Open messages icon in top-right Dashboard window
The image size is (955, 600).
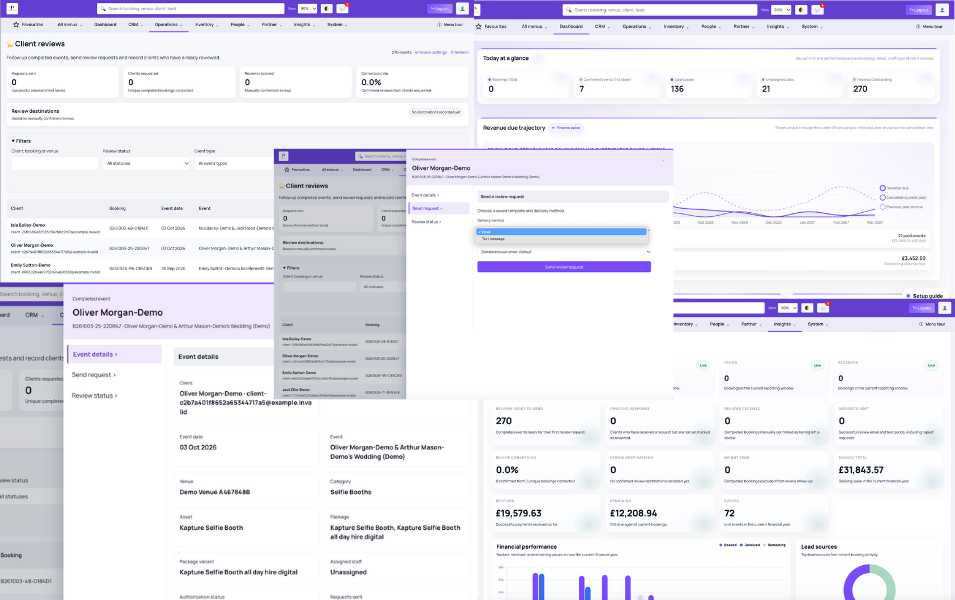pos(818,10)
